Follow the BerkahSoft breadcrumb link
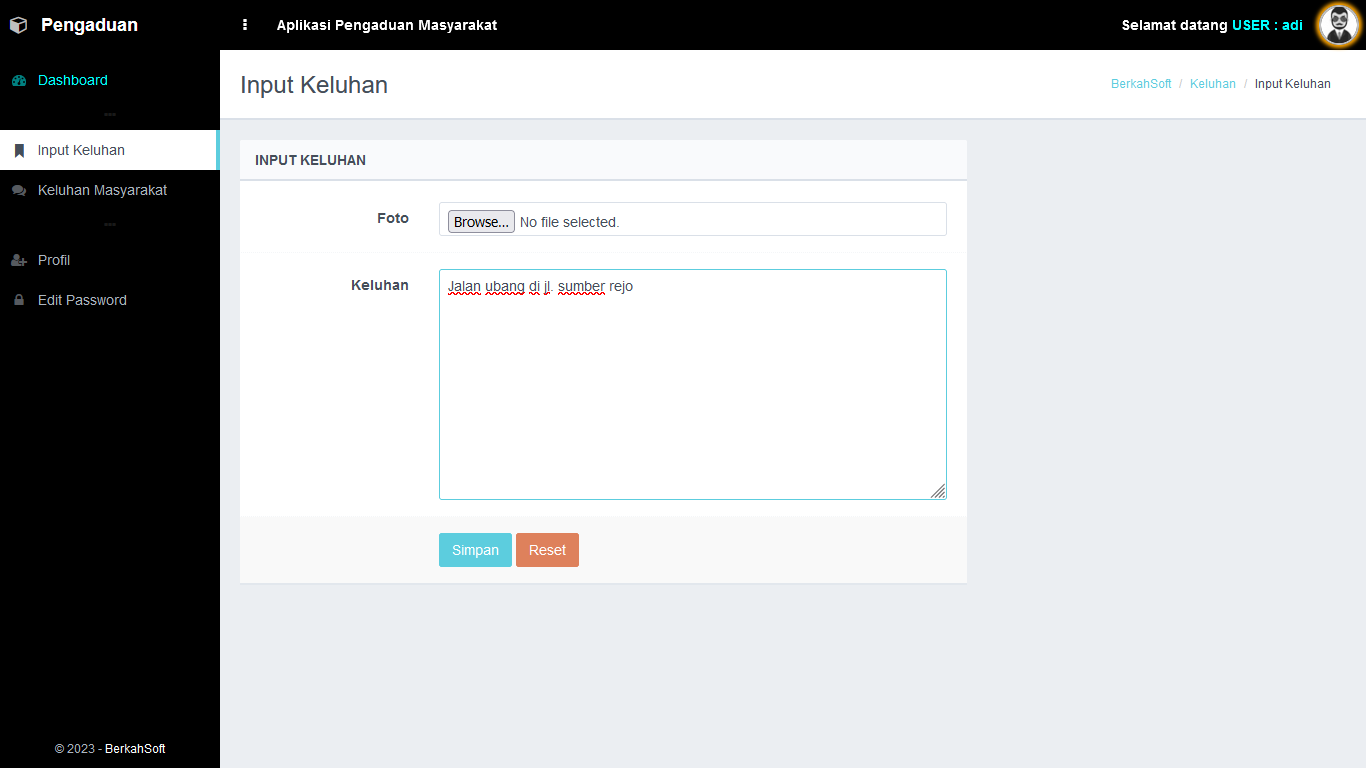The height and width of the screenshot is (768, 1366). click(x=1141, y=84)
